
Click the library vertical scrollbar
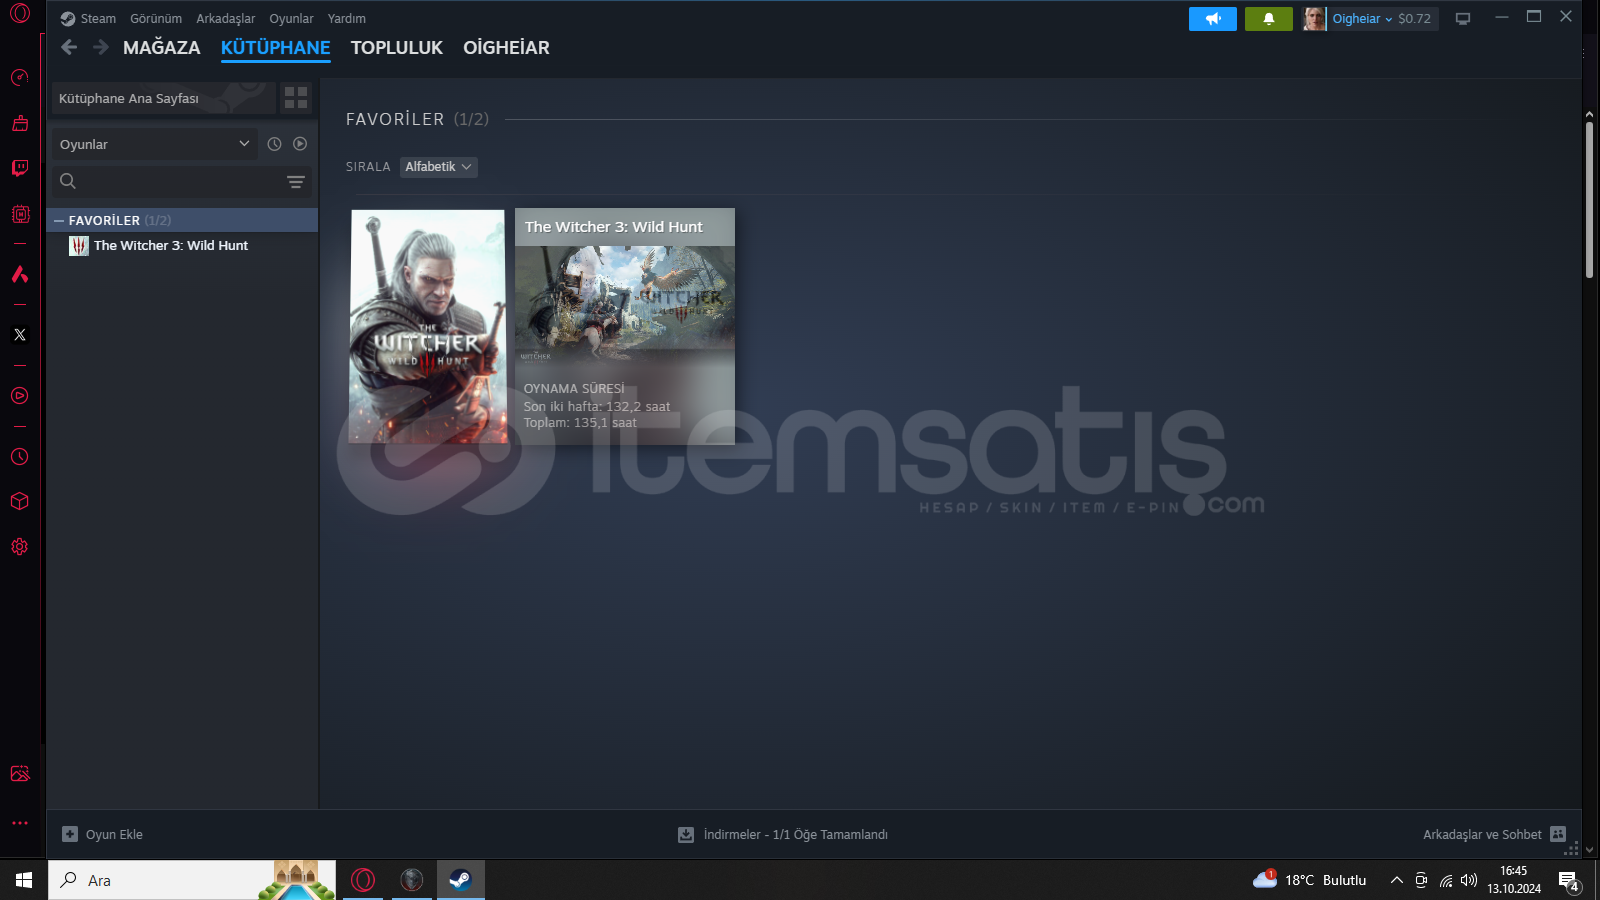[1589, 200]
